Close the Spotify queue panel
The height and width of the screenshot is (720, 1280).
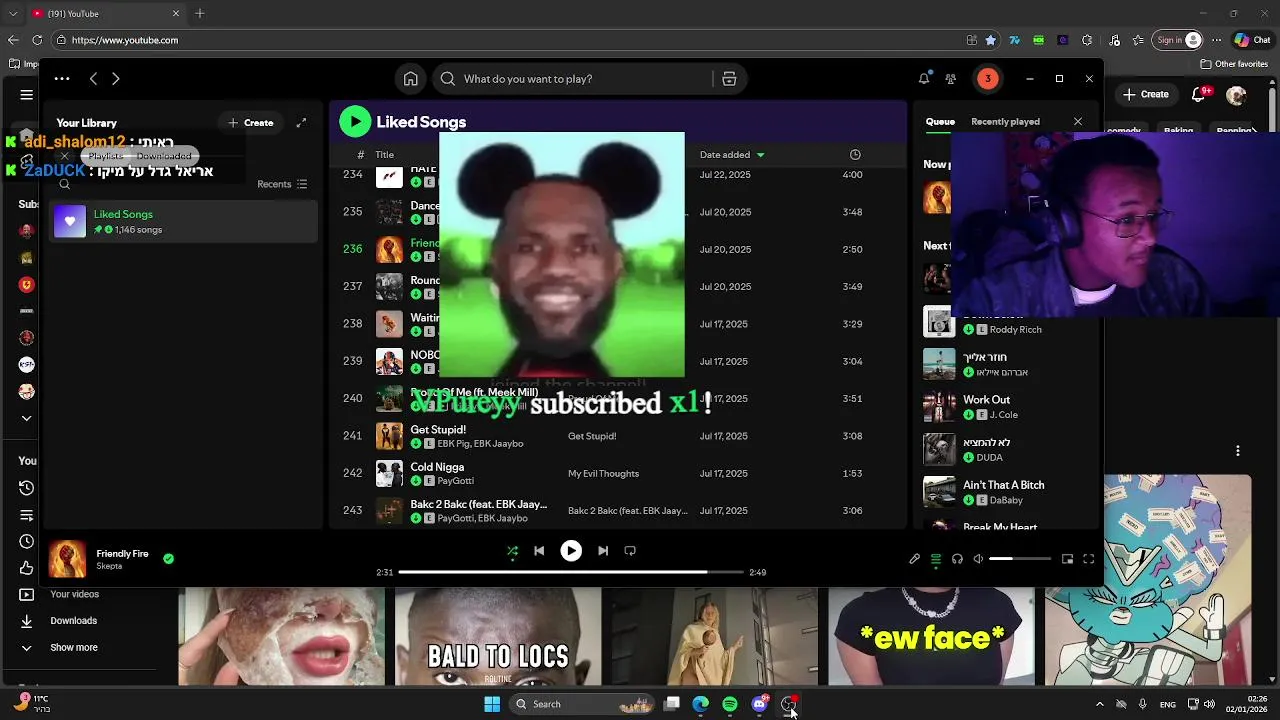pos(1077,122)
